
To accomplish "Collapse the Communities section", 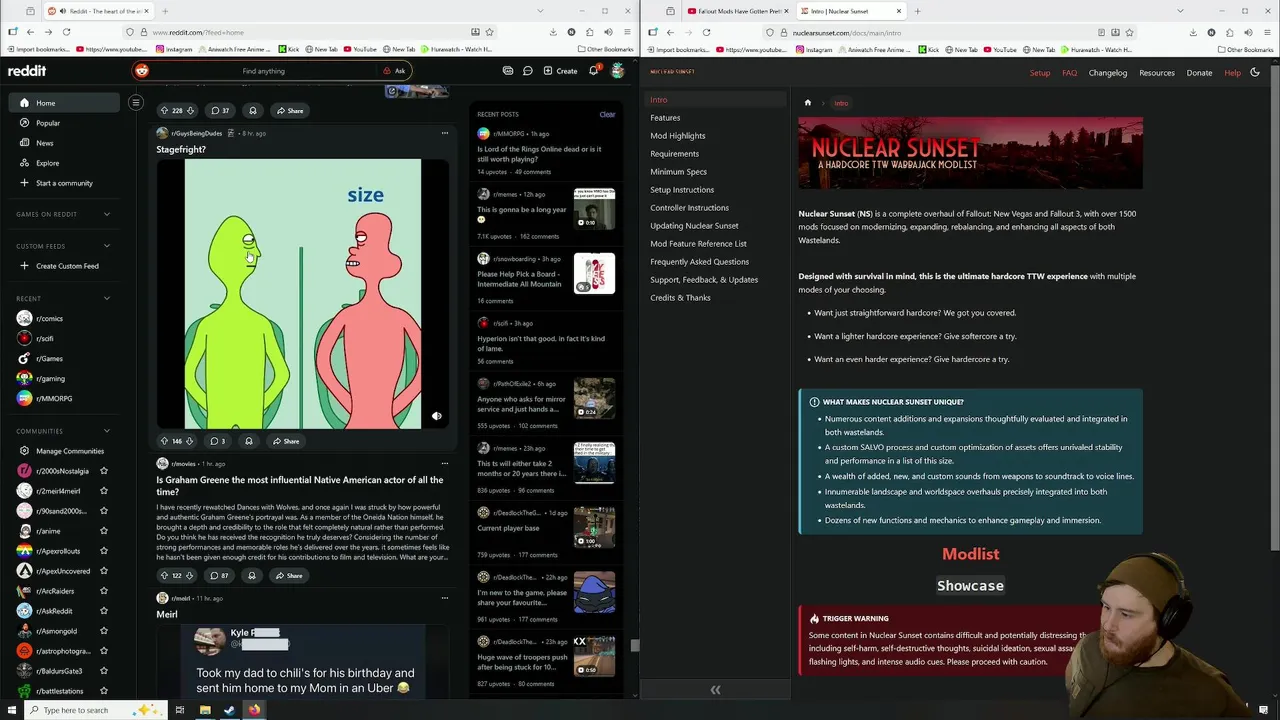I will point(107,431).
